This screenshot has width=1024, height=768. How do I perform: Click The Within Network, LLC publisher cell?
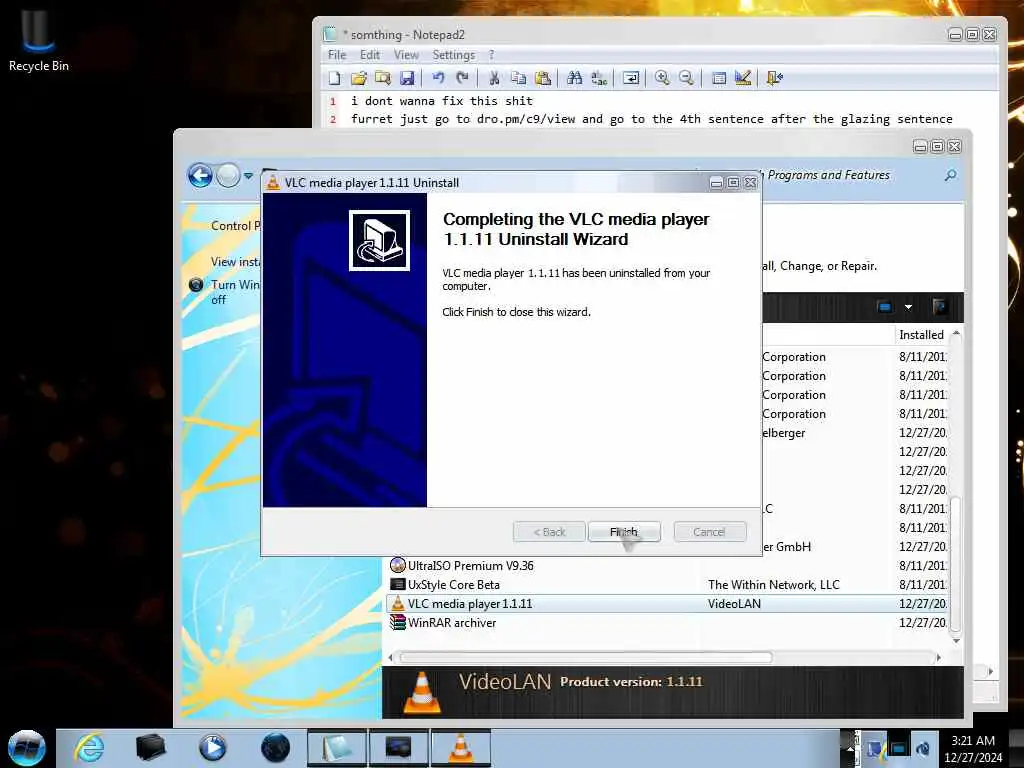click(774, 584)
